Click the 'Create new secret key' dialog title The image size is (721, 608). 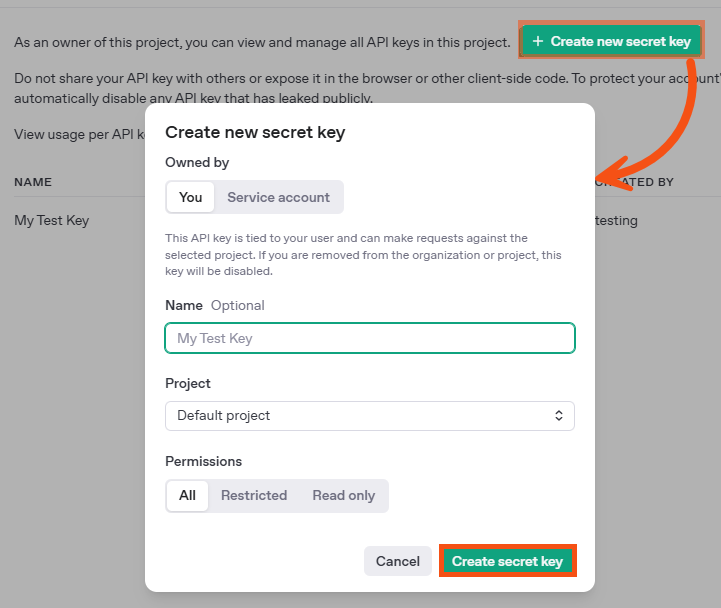255,132
